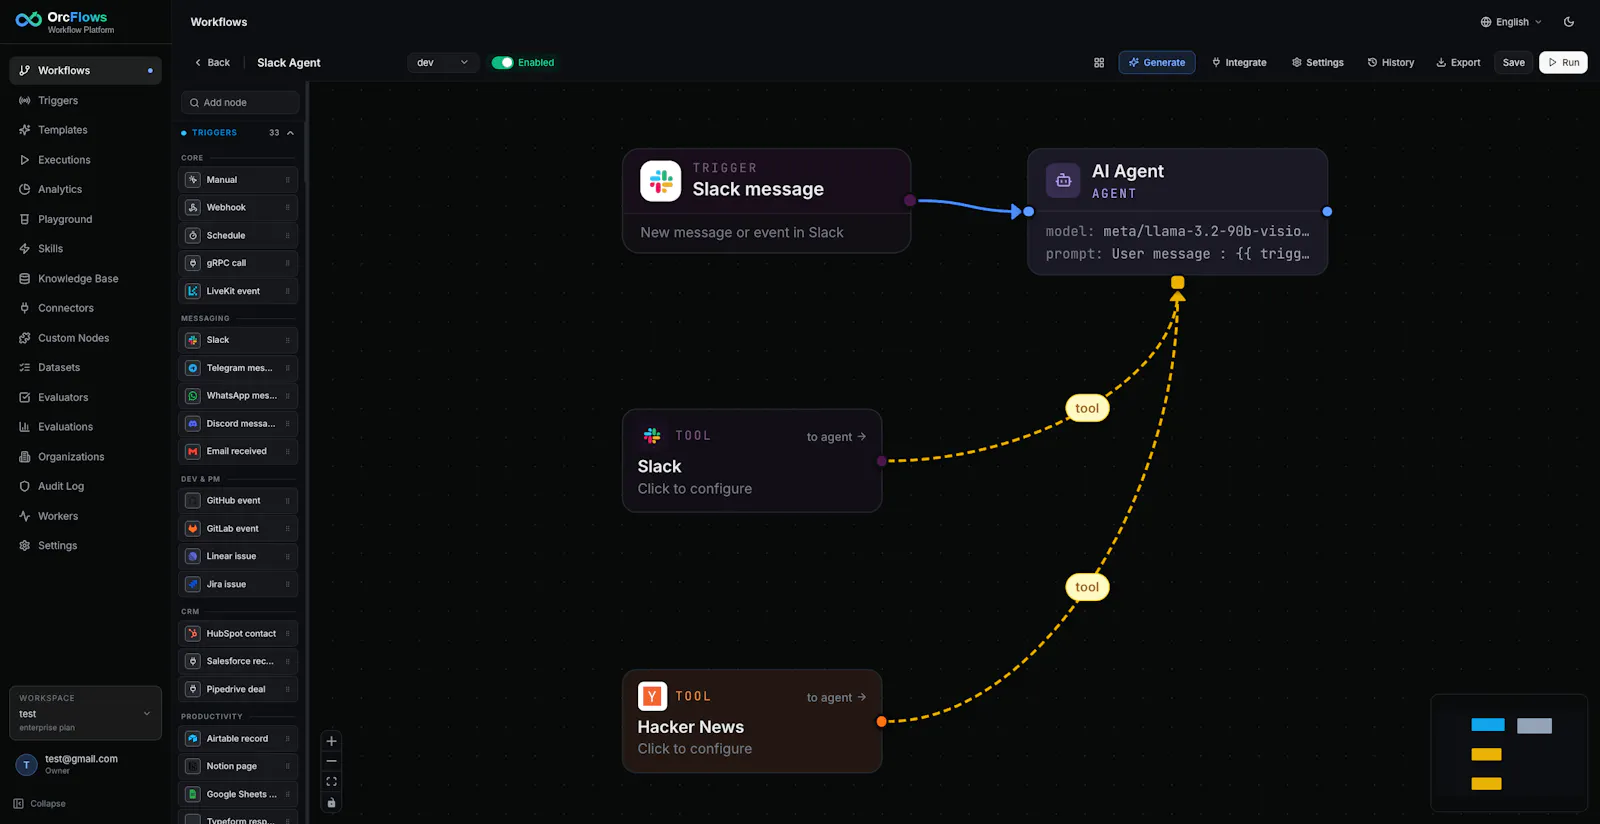Click the canvas minimap
This screenshot has height=824, width=1600.
tap(1509, 752)
